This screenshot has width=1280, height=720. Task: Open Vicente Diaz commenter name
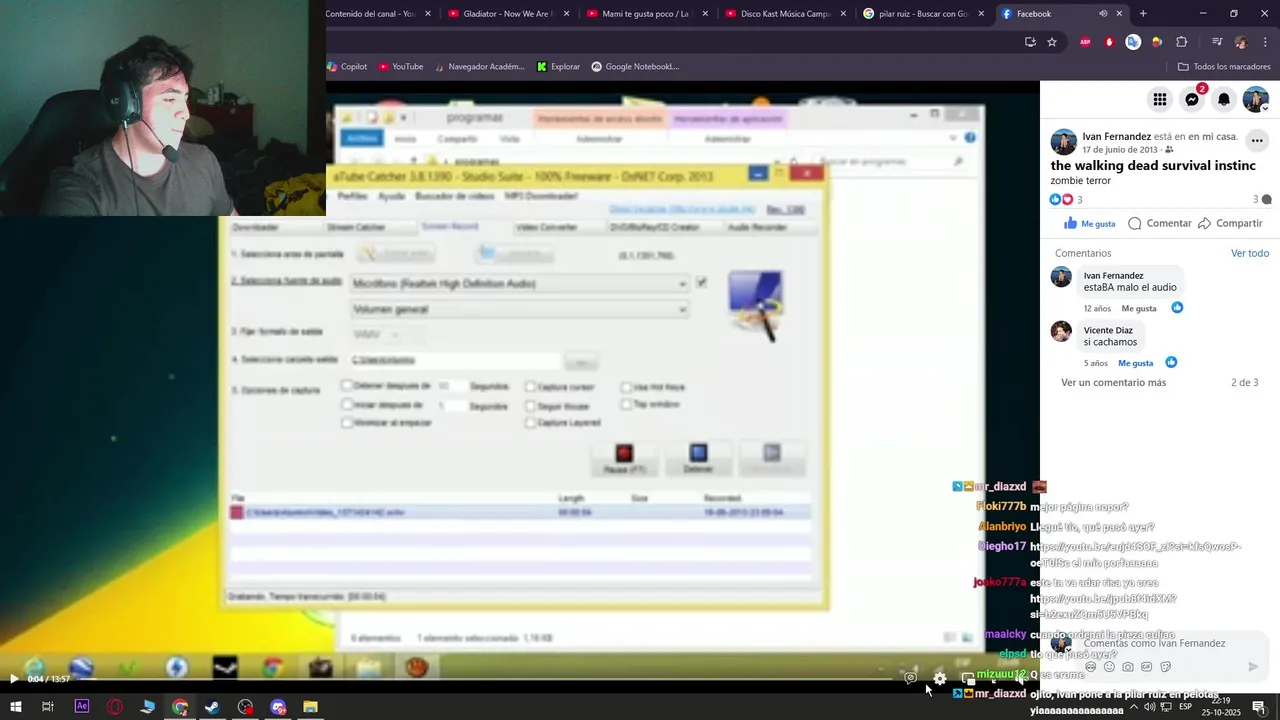pos(1108,330)
